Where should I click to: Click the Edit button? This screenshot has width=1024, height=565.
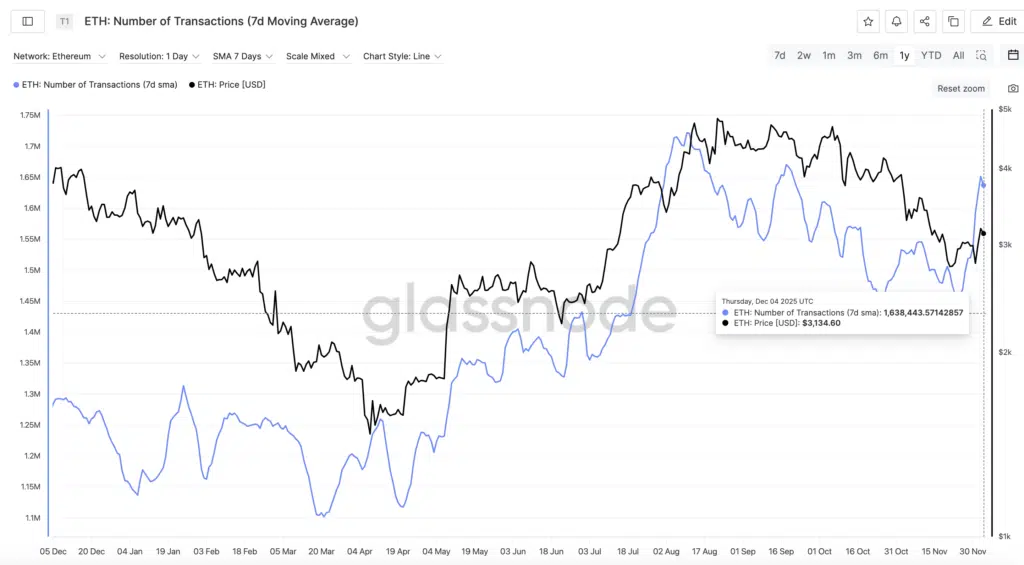pos(996,21)
